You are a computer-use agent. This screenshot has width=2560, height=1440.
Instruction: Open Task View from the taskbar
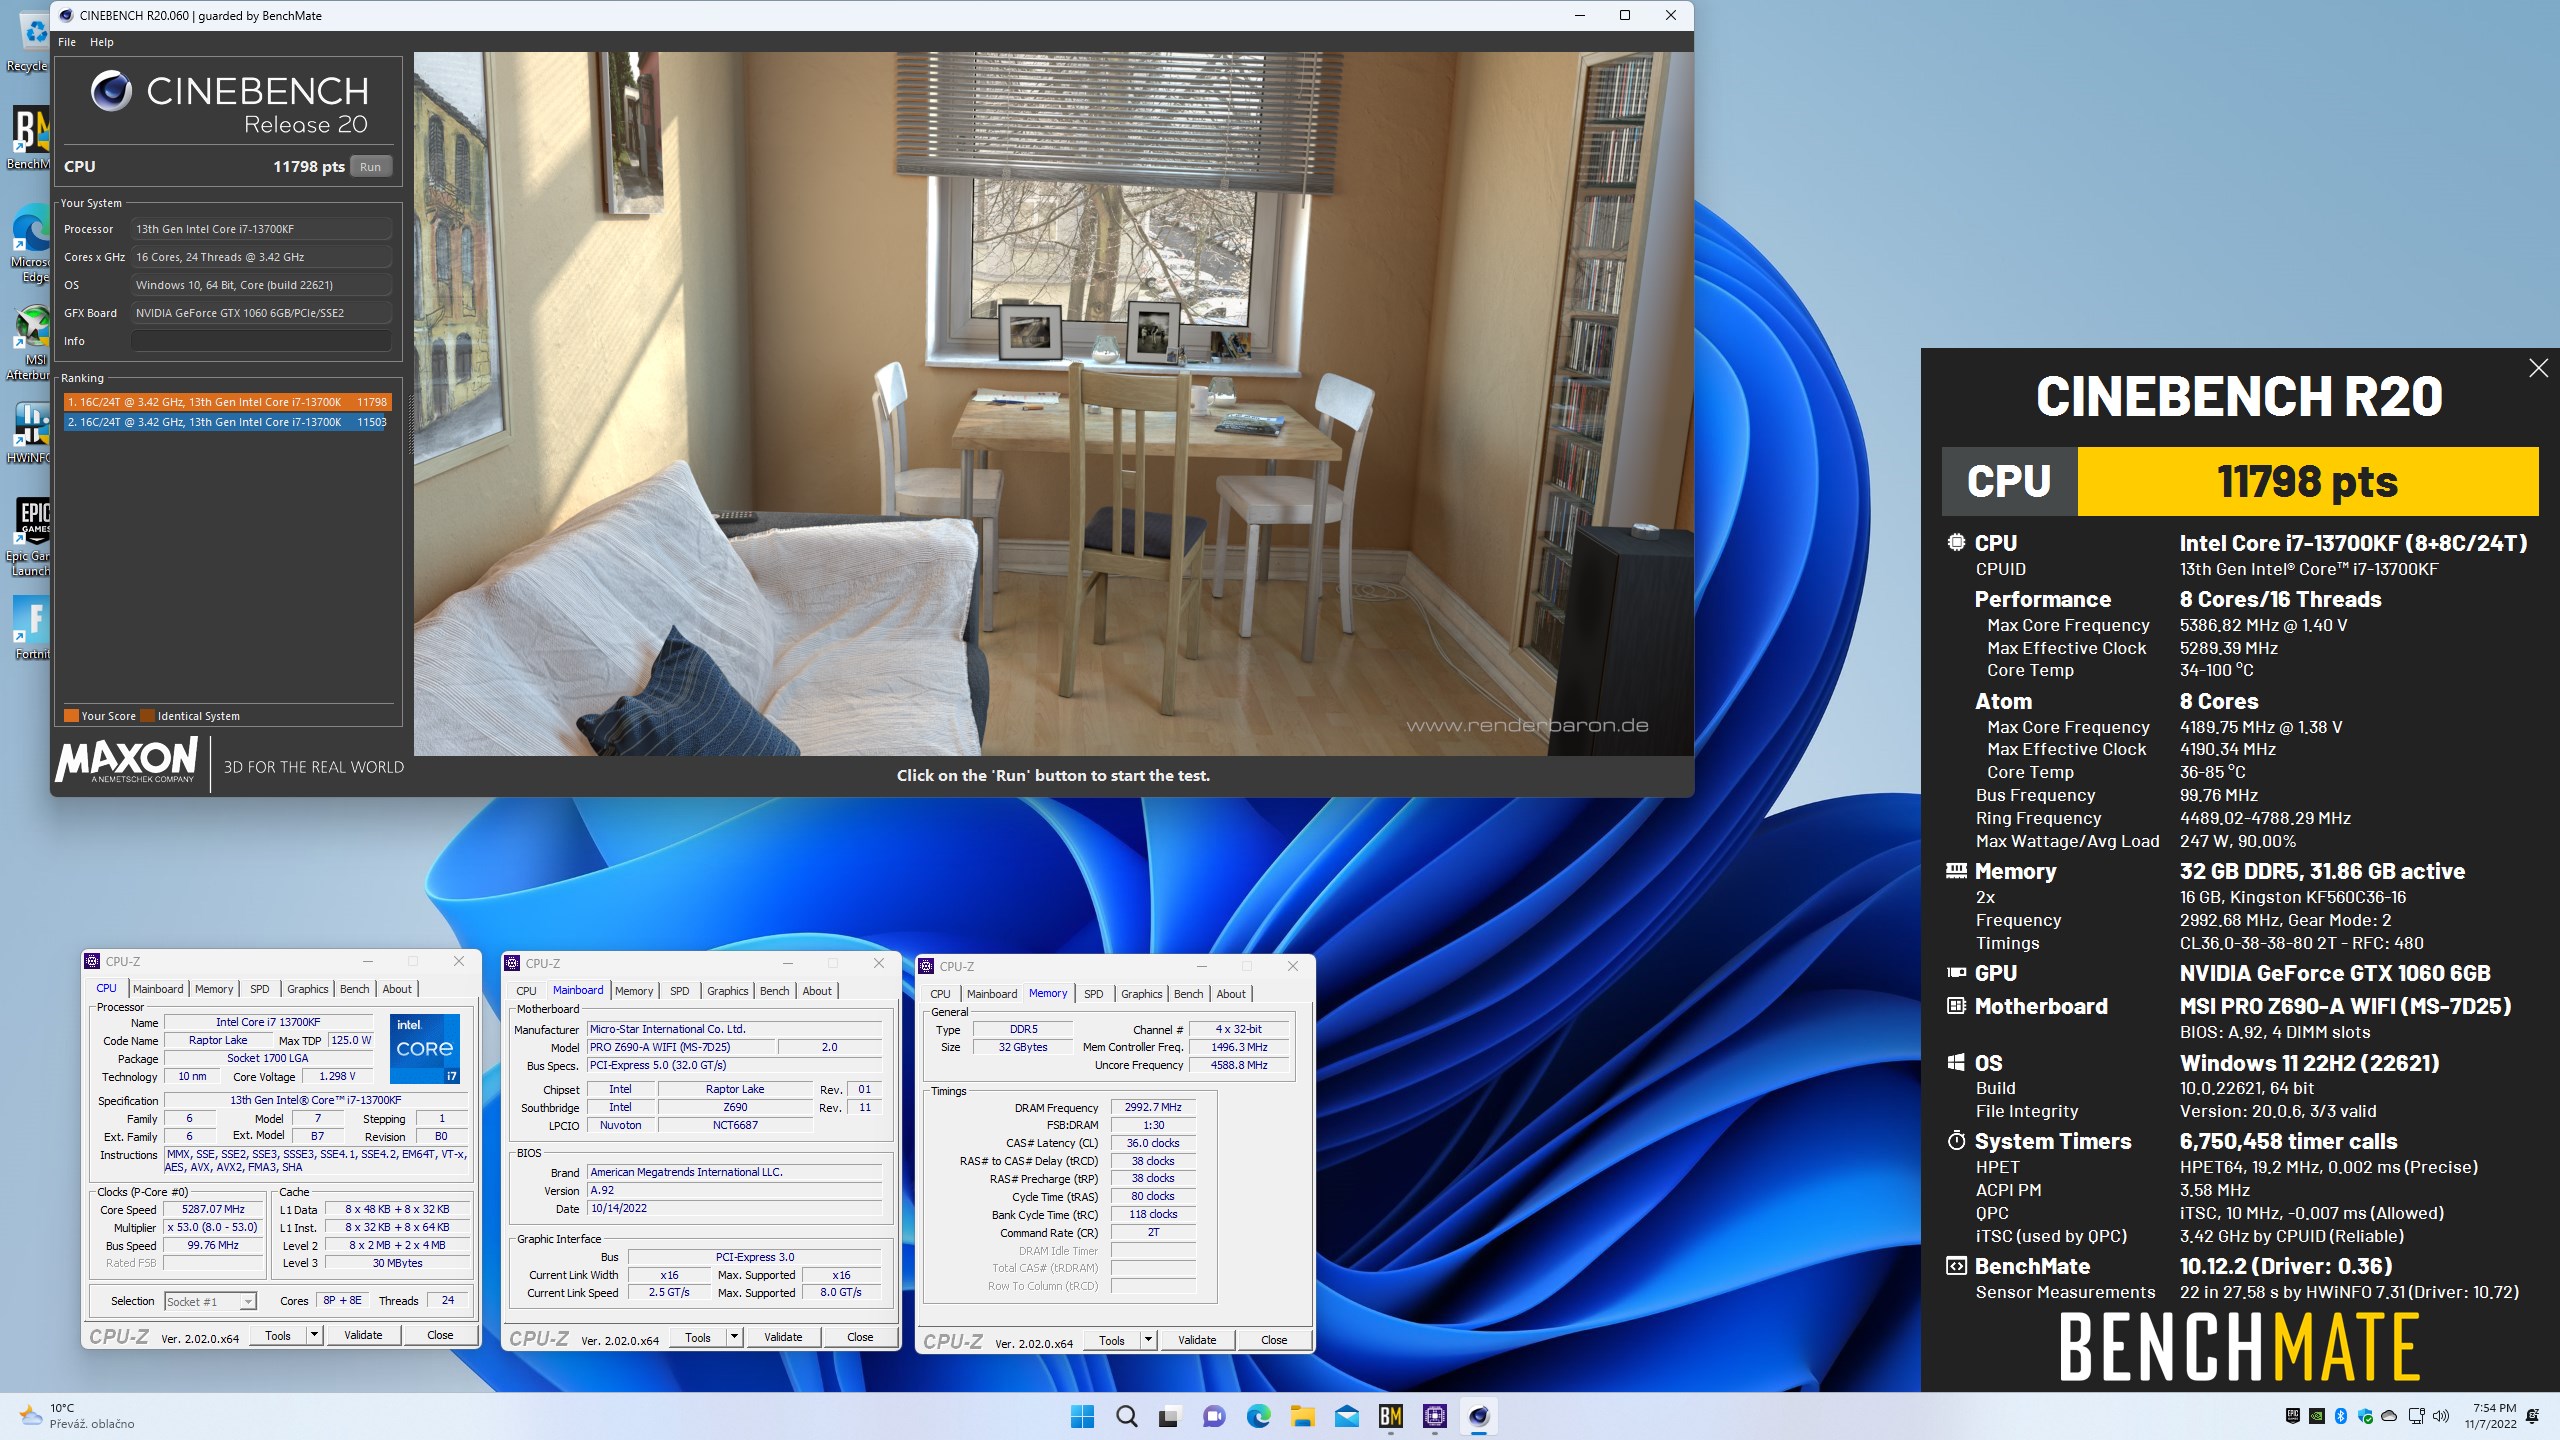1169,1416
